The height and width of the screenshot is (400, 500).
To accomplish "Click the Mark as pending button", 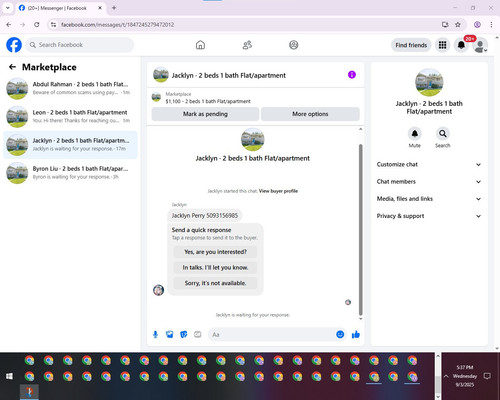I will (205, 114).
